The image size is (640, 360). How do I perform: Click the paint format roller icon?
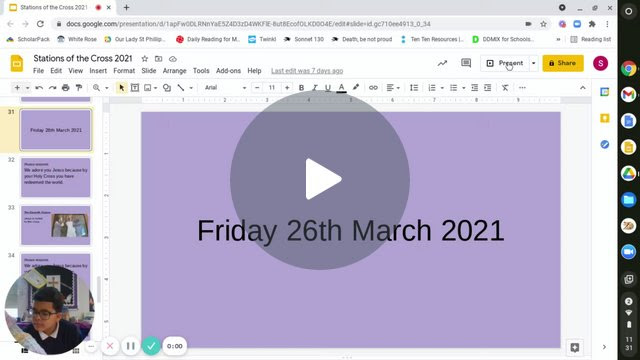(79, 88)
